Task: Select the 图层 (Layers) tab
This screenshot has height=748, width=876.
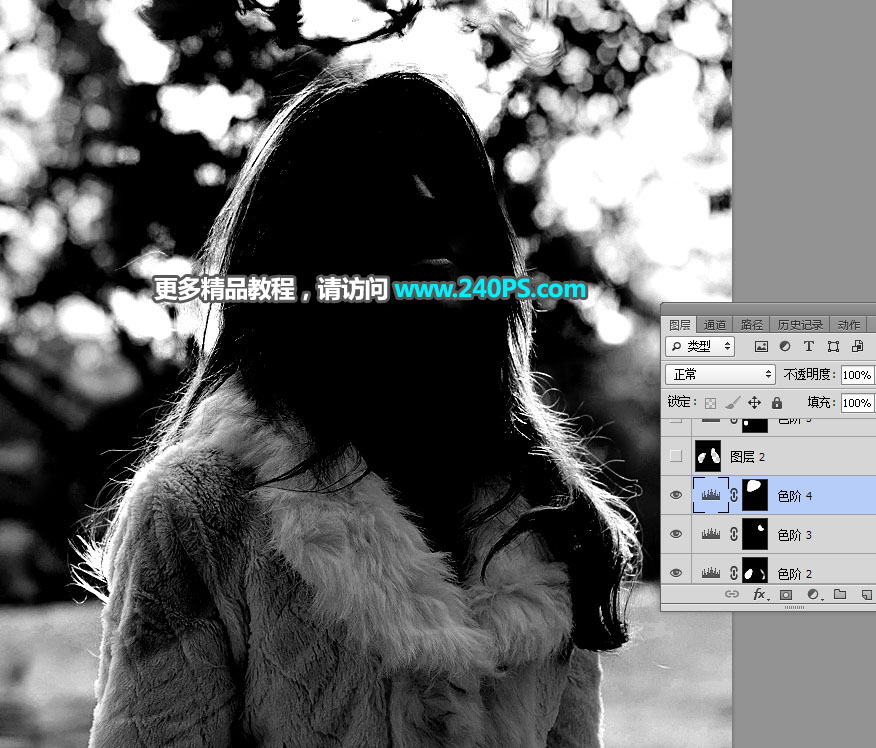Action: pos(679,325)
